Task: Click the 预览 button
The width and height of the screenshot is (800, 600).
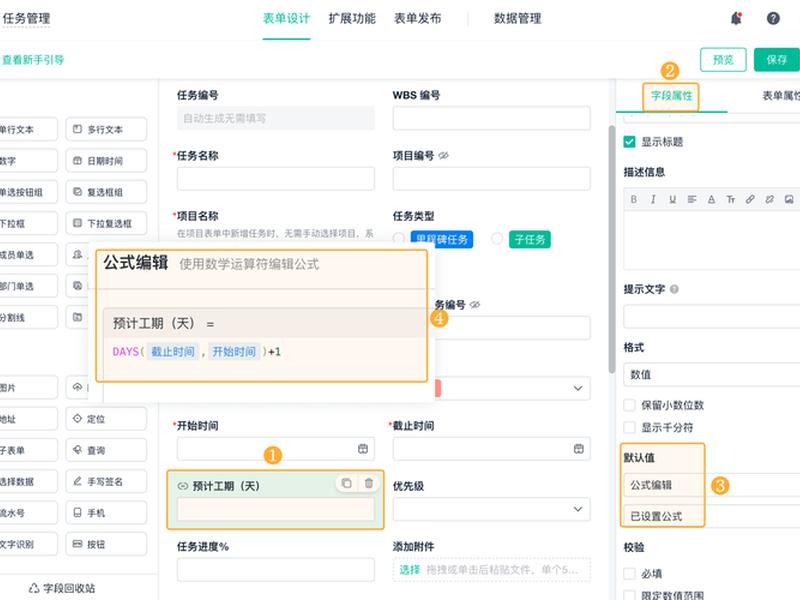Action: coord(723,60)
